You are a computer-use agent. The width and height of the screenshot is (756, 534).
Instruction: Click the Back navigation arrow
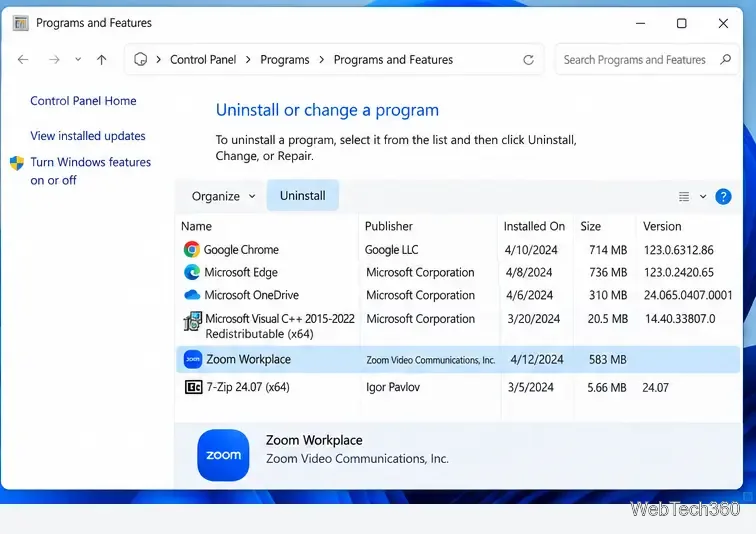(23, 60)
